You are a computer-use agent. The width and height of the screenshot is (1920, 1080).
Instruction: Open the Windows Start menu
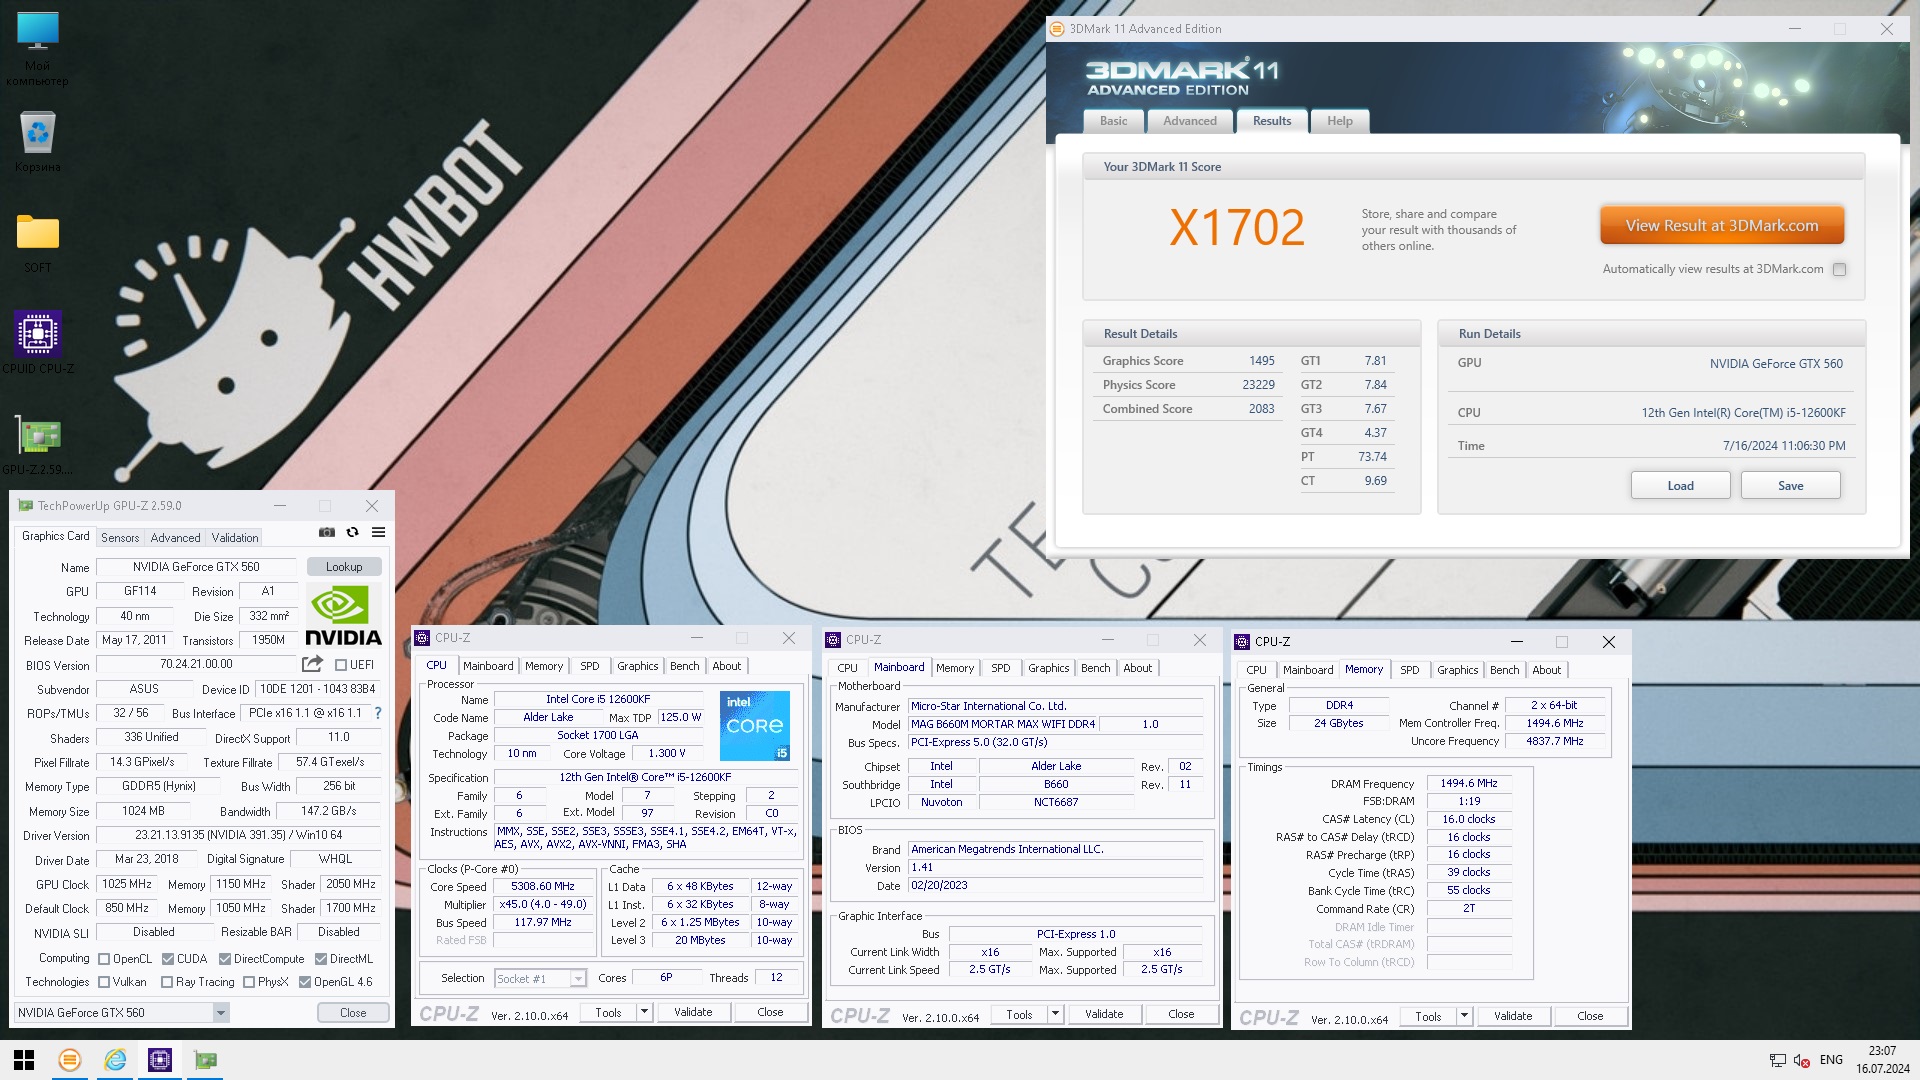24,1060
